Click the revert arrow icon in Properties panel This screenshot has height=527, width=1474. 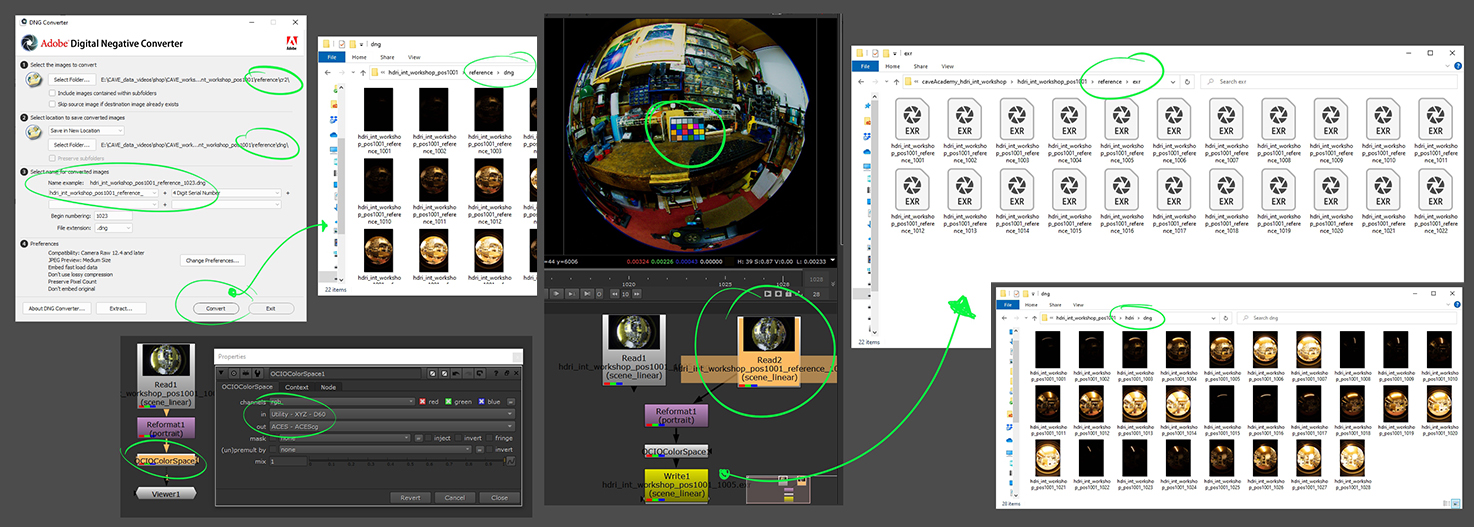480,373
